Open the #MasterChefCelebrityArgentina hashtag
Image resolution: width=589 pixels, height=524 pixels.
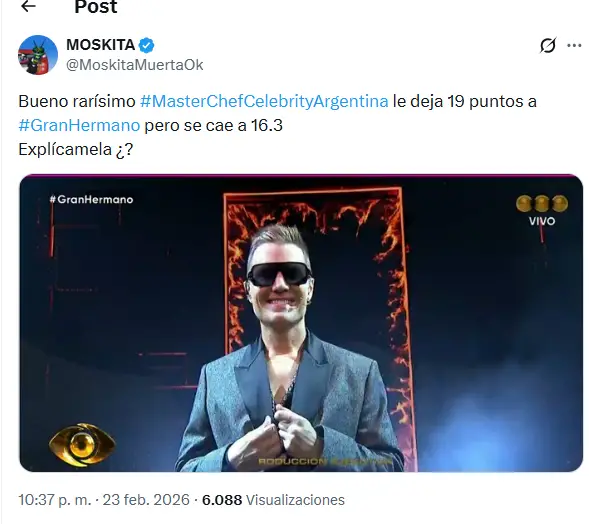pos(264,101)
